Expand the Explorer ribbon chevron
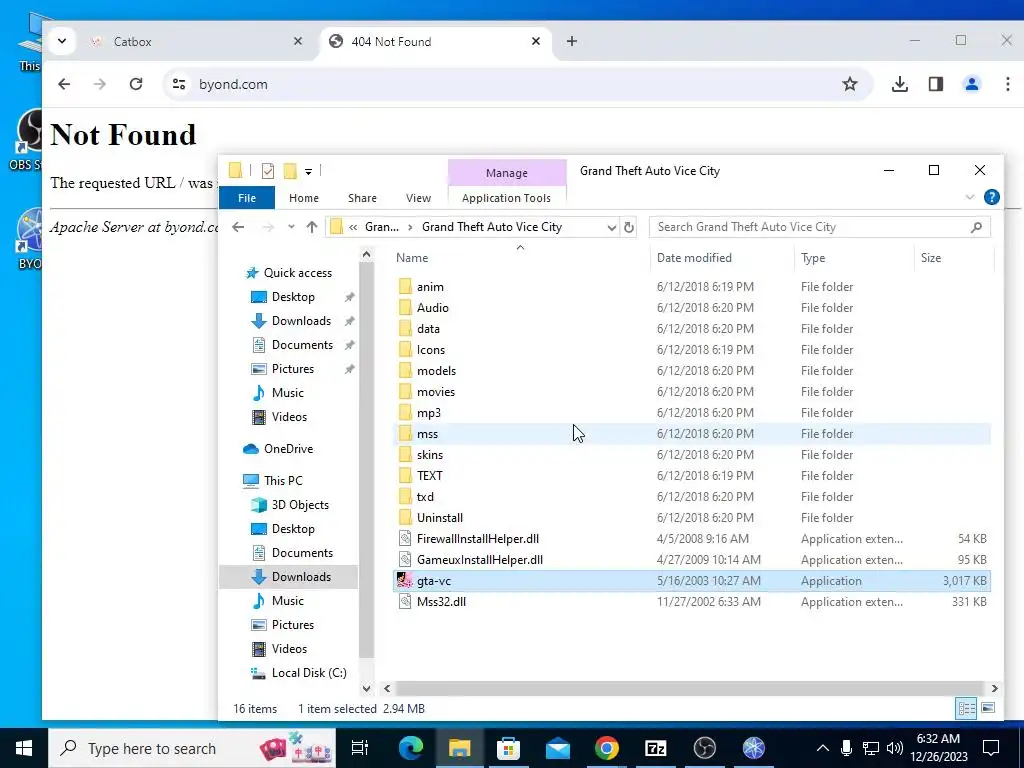This screenshot has width=1024, height=768. point(970,197)
